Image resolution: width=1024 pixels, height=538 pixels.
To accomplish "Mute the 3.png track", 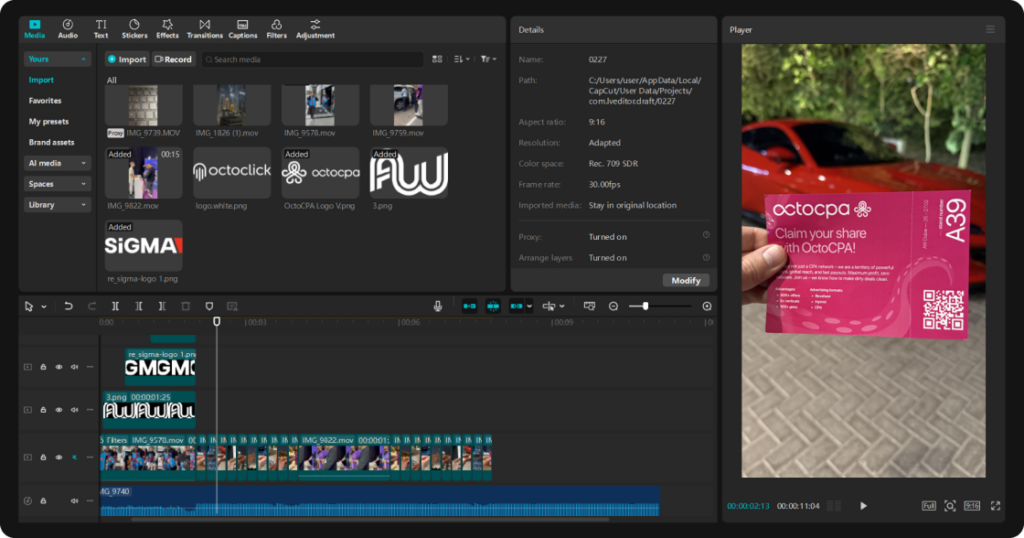I will (x=74, y=410).
